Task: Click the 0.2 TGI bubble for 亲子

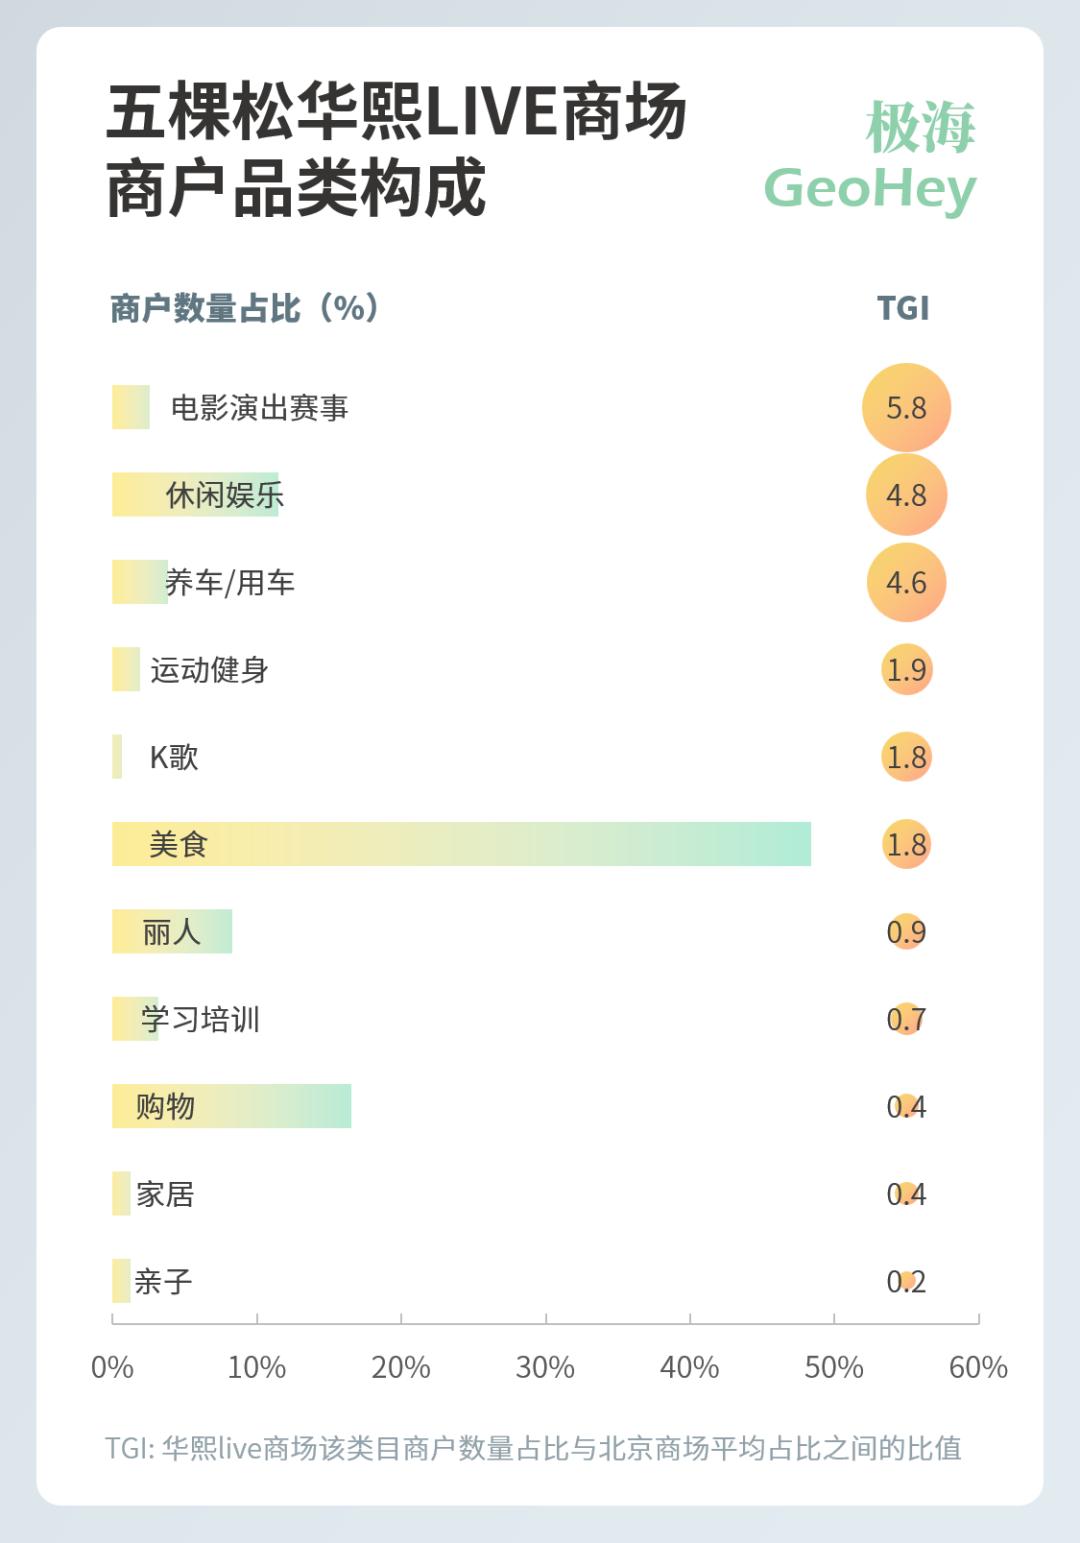Action: (906, 1281)
